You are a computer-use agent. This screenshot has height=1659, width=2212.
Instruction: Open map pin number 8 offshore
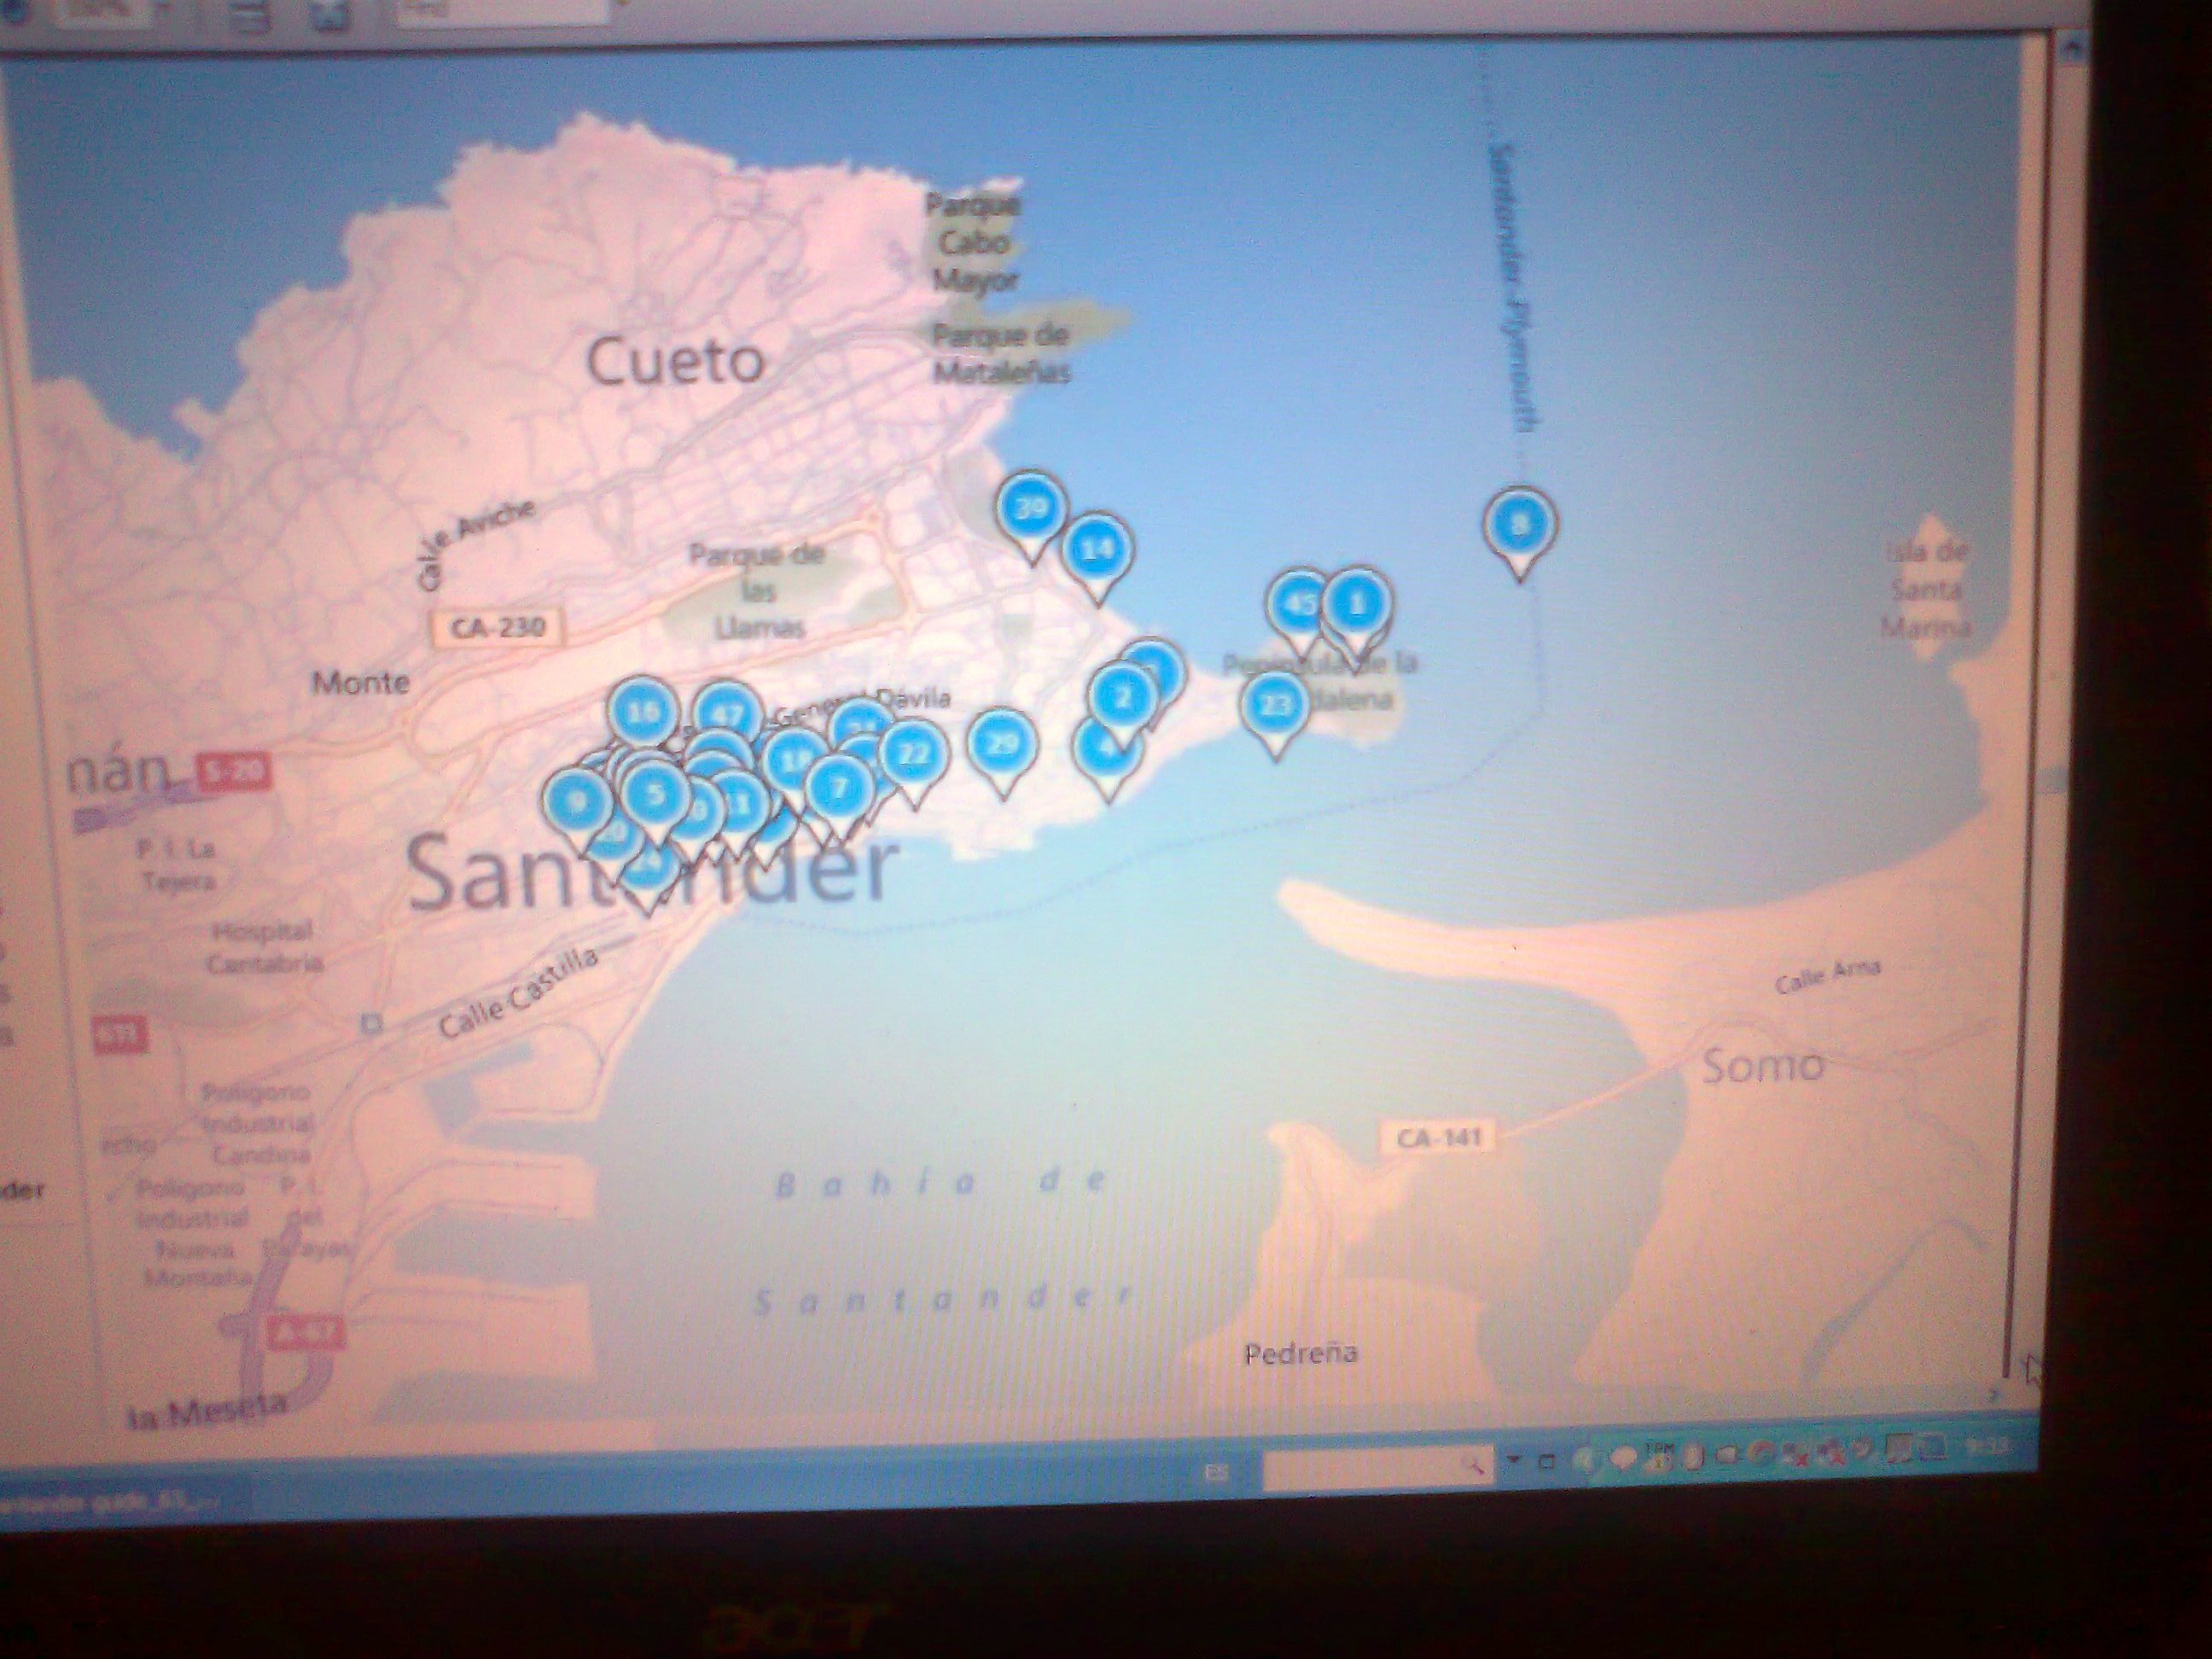pyautogui.click(x=1519, y=523)
